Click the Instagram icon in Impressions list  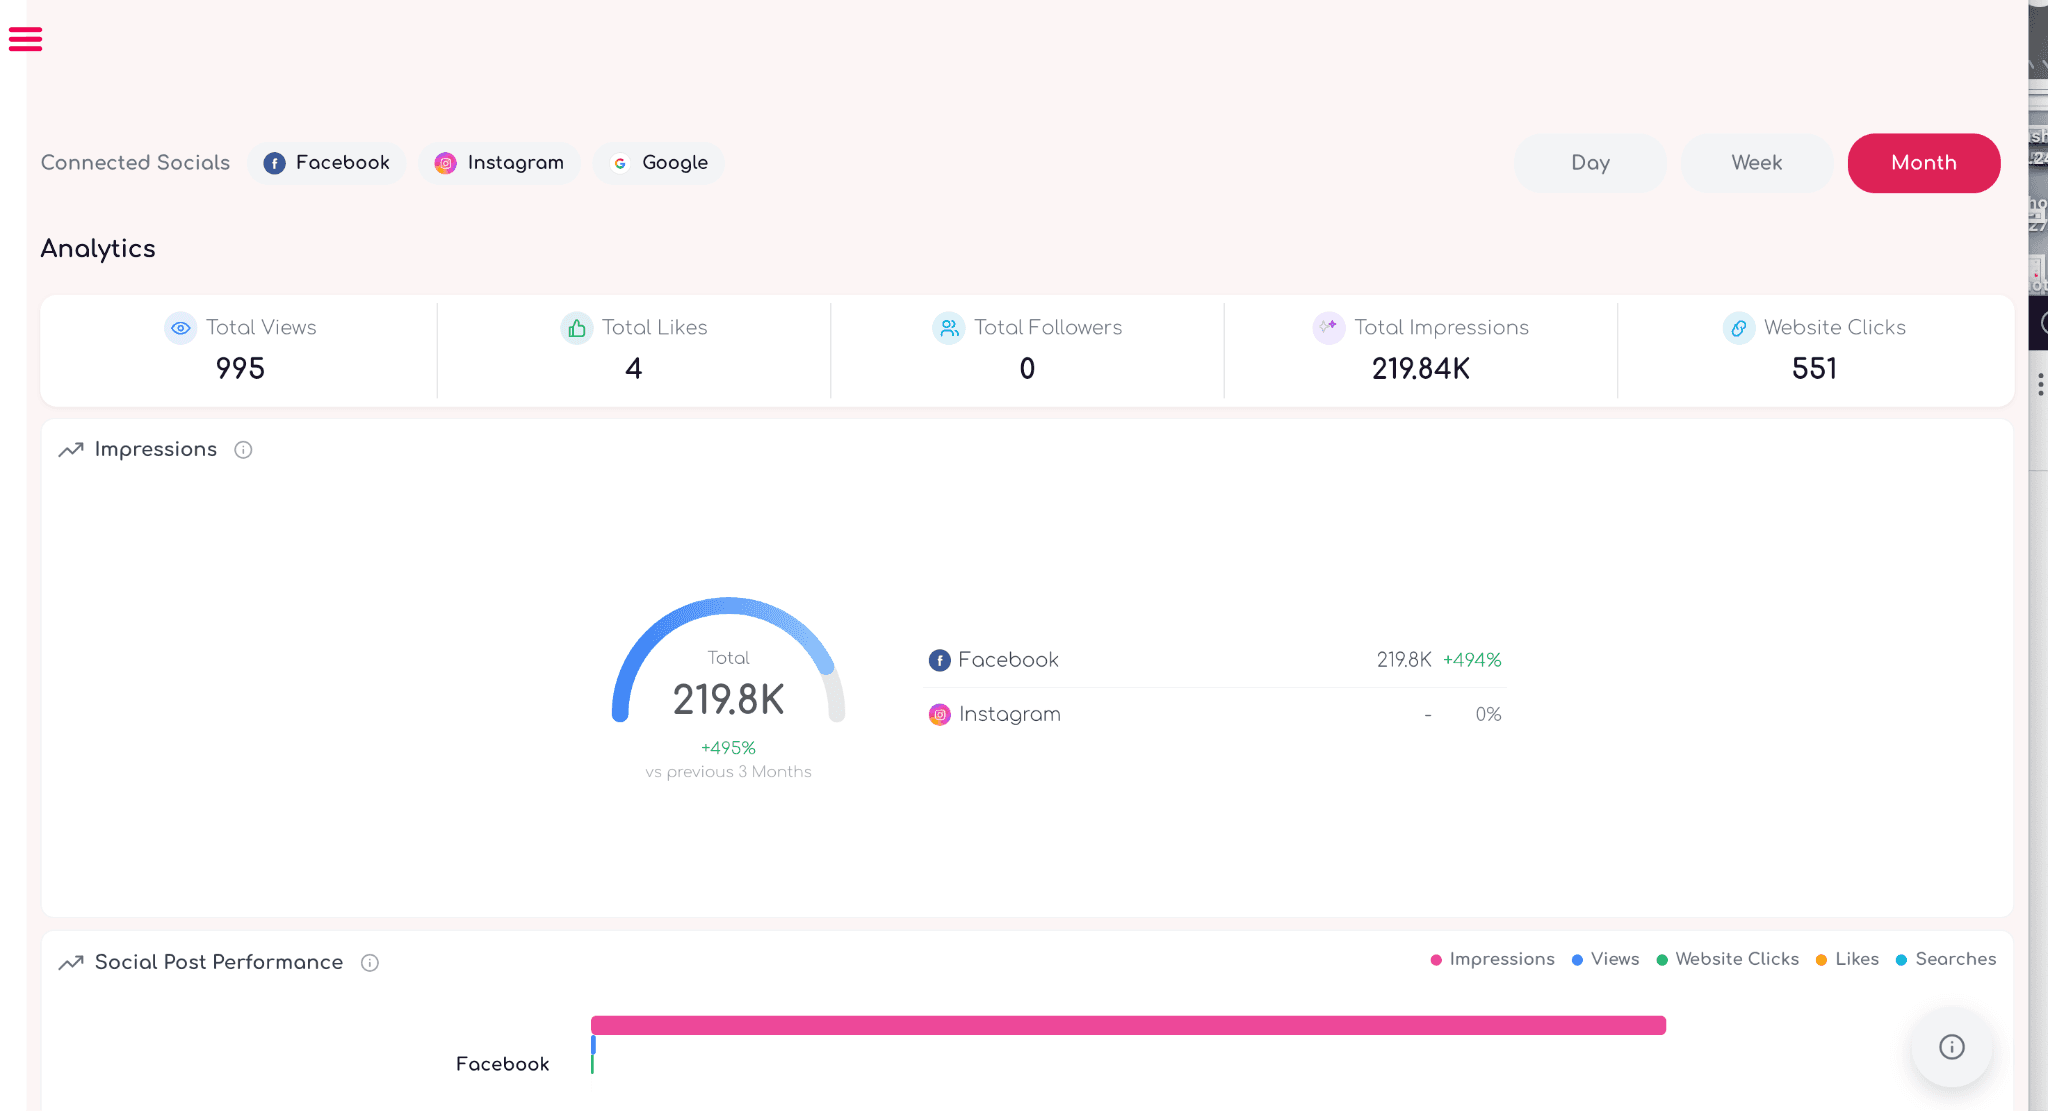point(940,715)
